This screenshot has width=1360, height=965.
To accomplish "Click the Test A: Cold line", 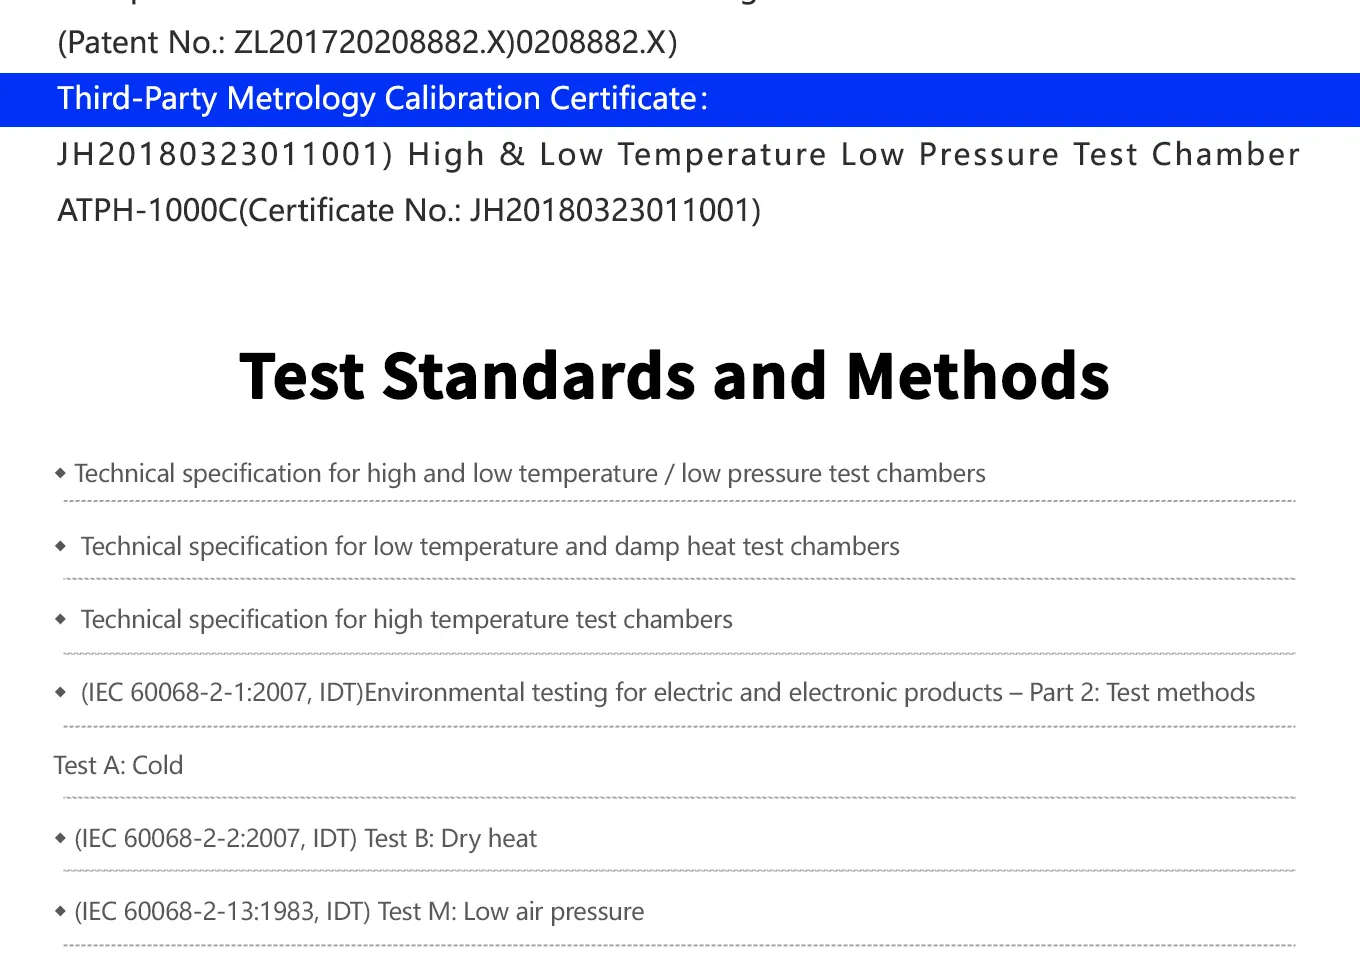I will [118, 765].
